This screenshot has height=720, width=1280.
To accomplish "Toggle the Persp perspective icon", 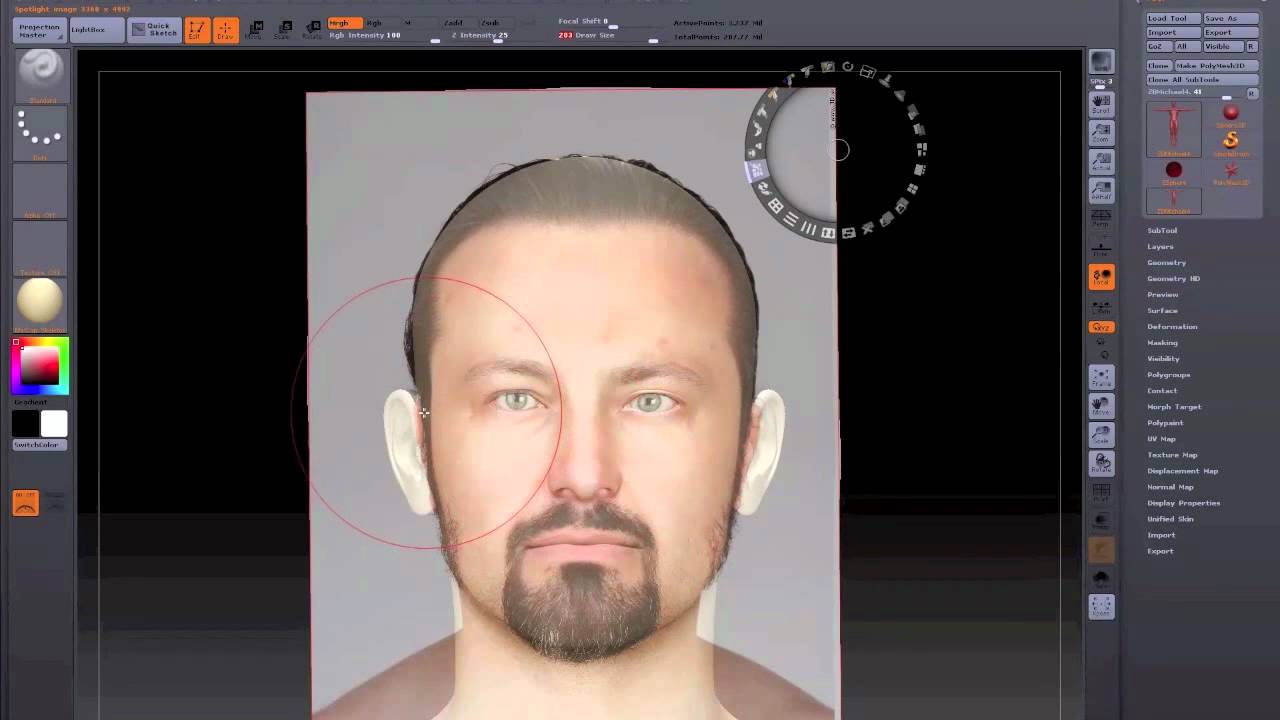I will [1101, 219].
